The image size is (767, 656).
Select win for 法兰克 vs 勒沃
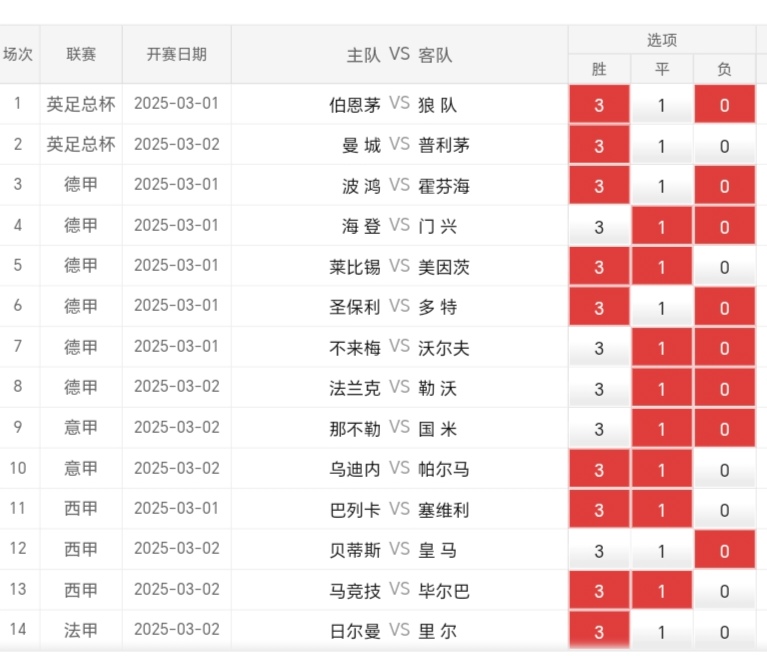tap(599, 388)
